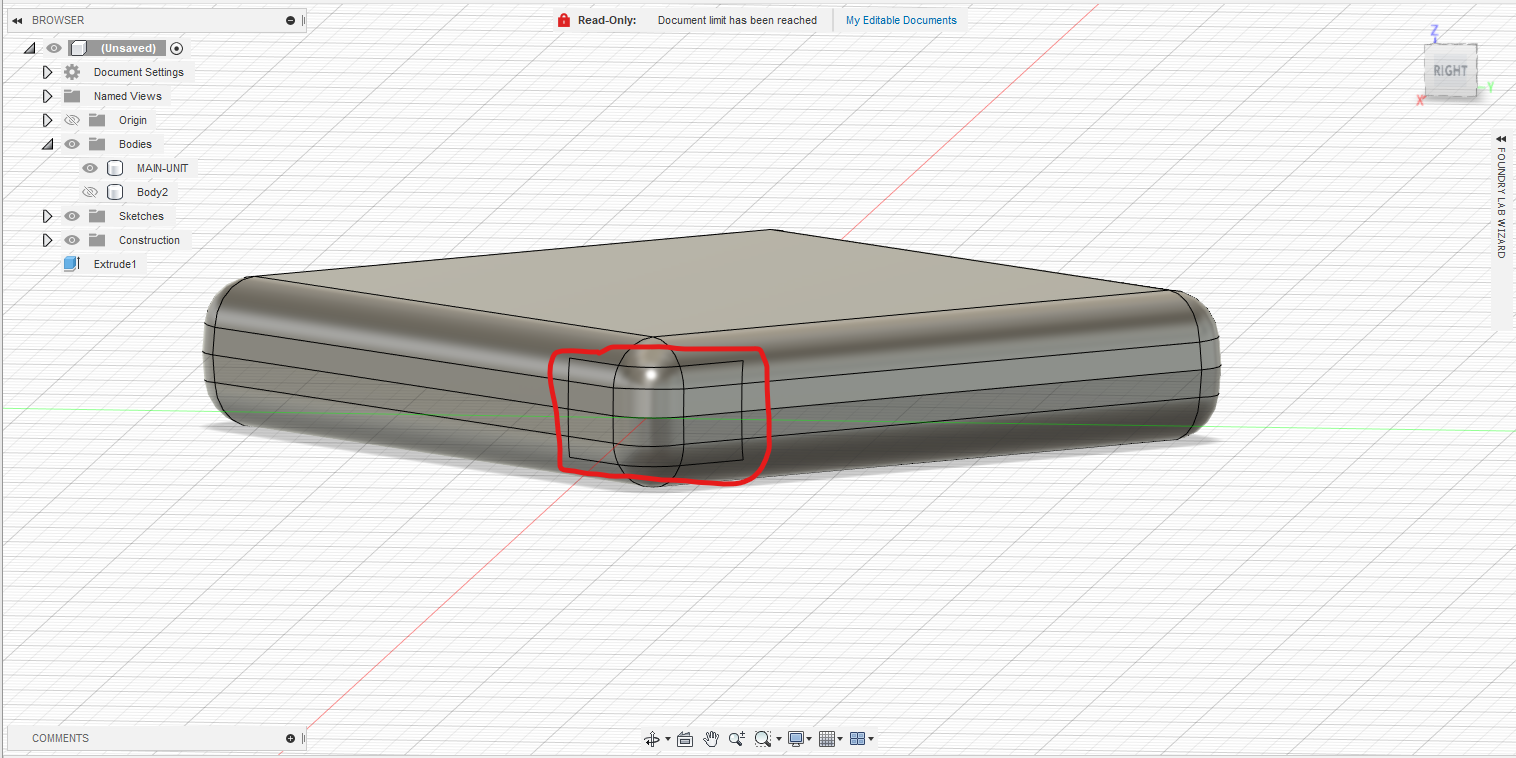This screenshot has height=758, width=1516.
Task: Select the Orbit tool in navigation bar
Action: pyautogui.click(x=652, y=738)
